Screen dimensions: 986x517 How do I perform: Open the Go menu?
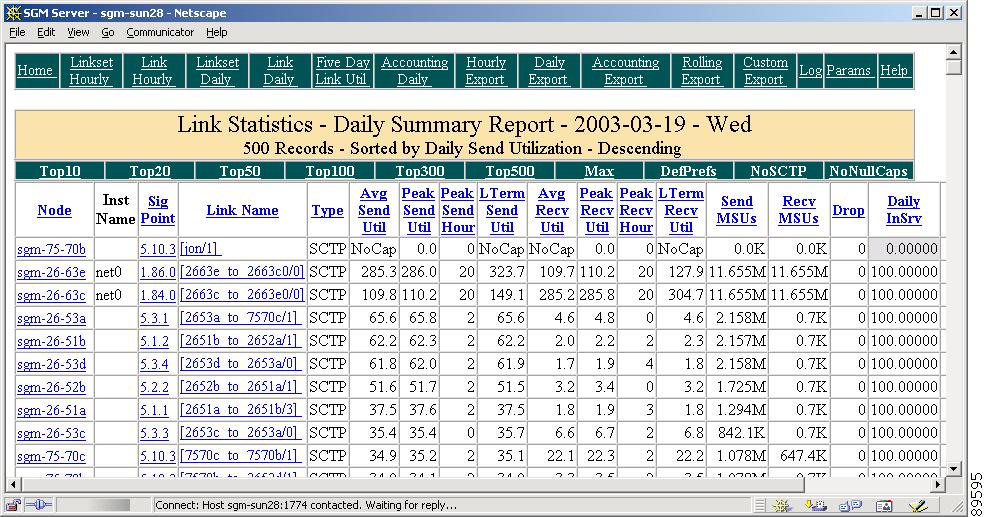click(x=108, y=32)
